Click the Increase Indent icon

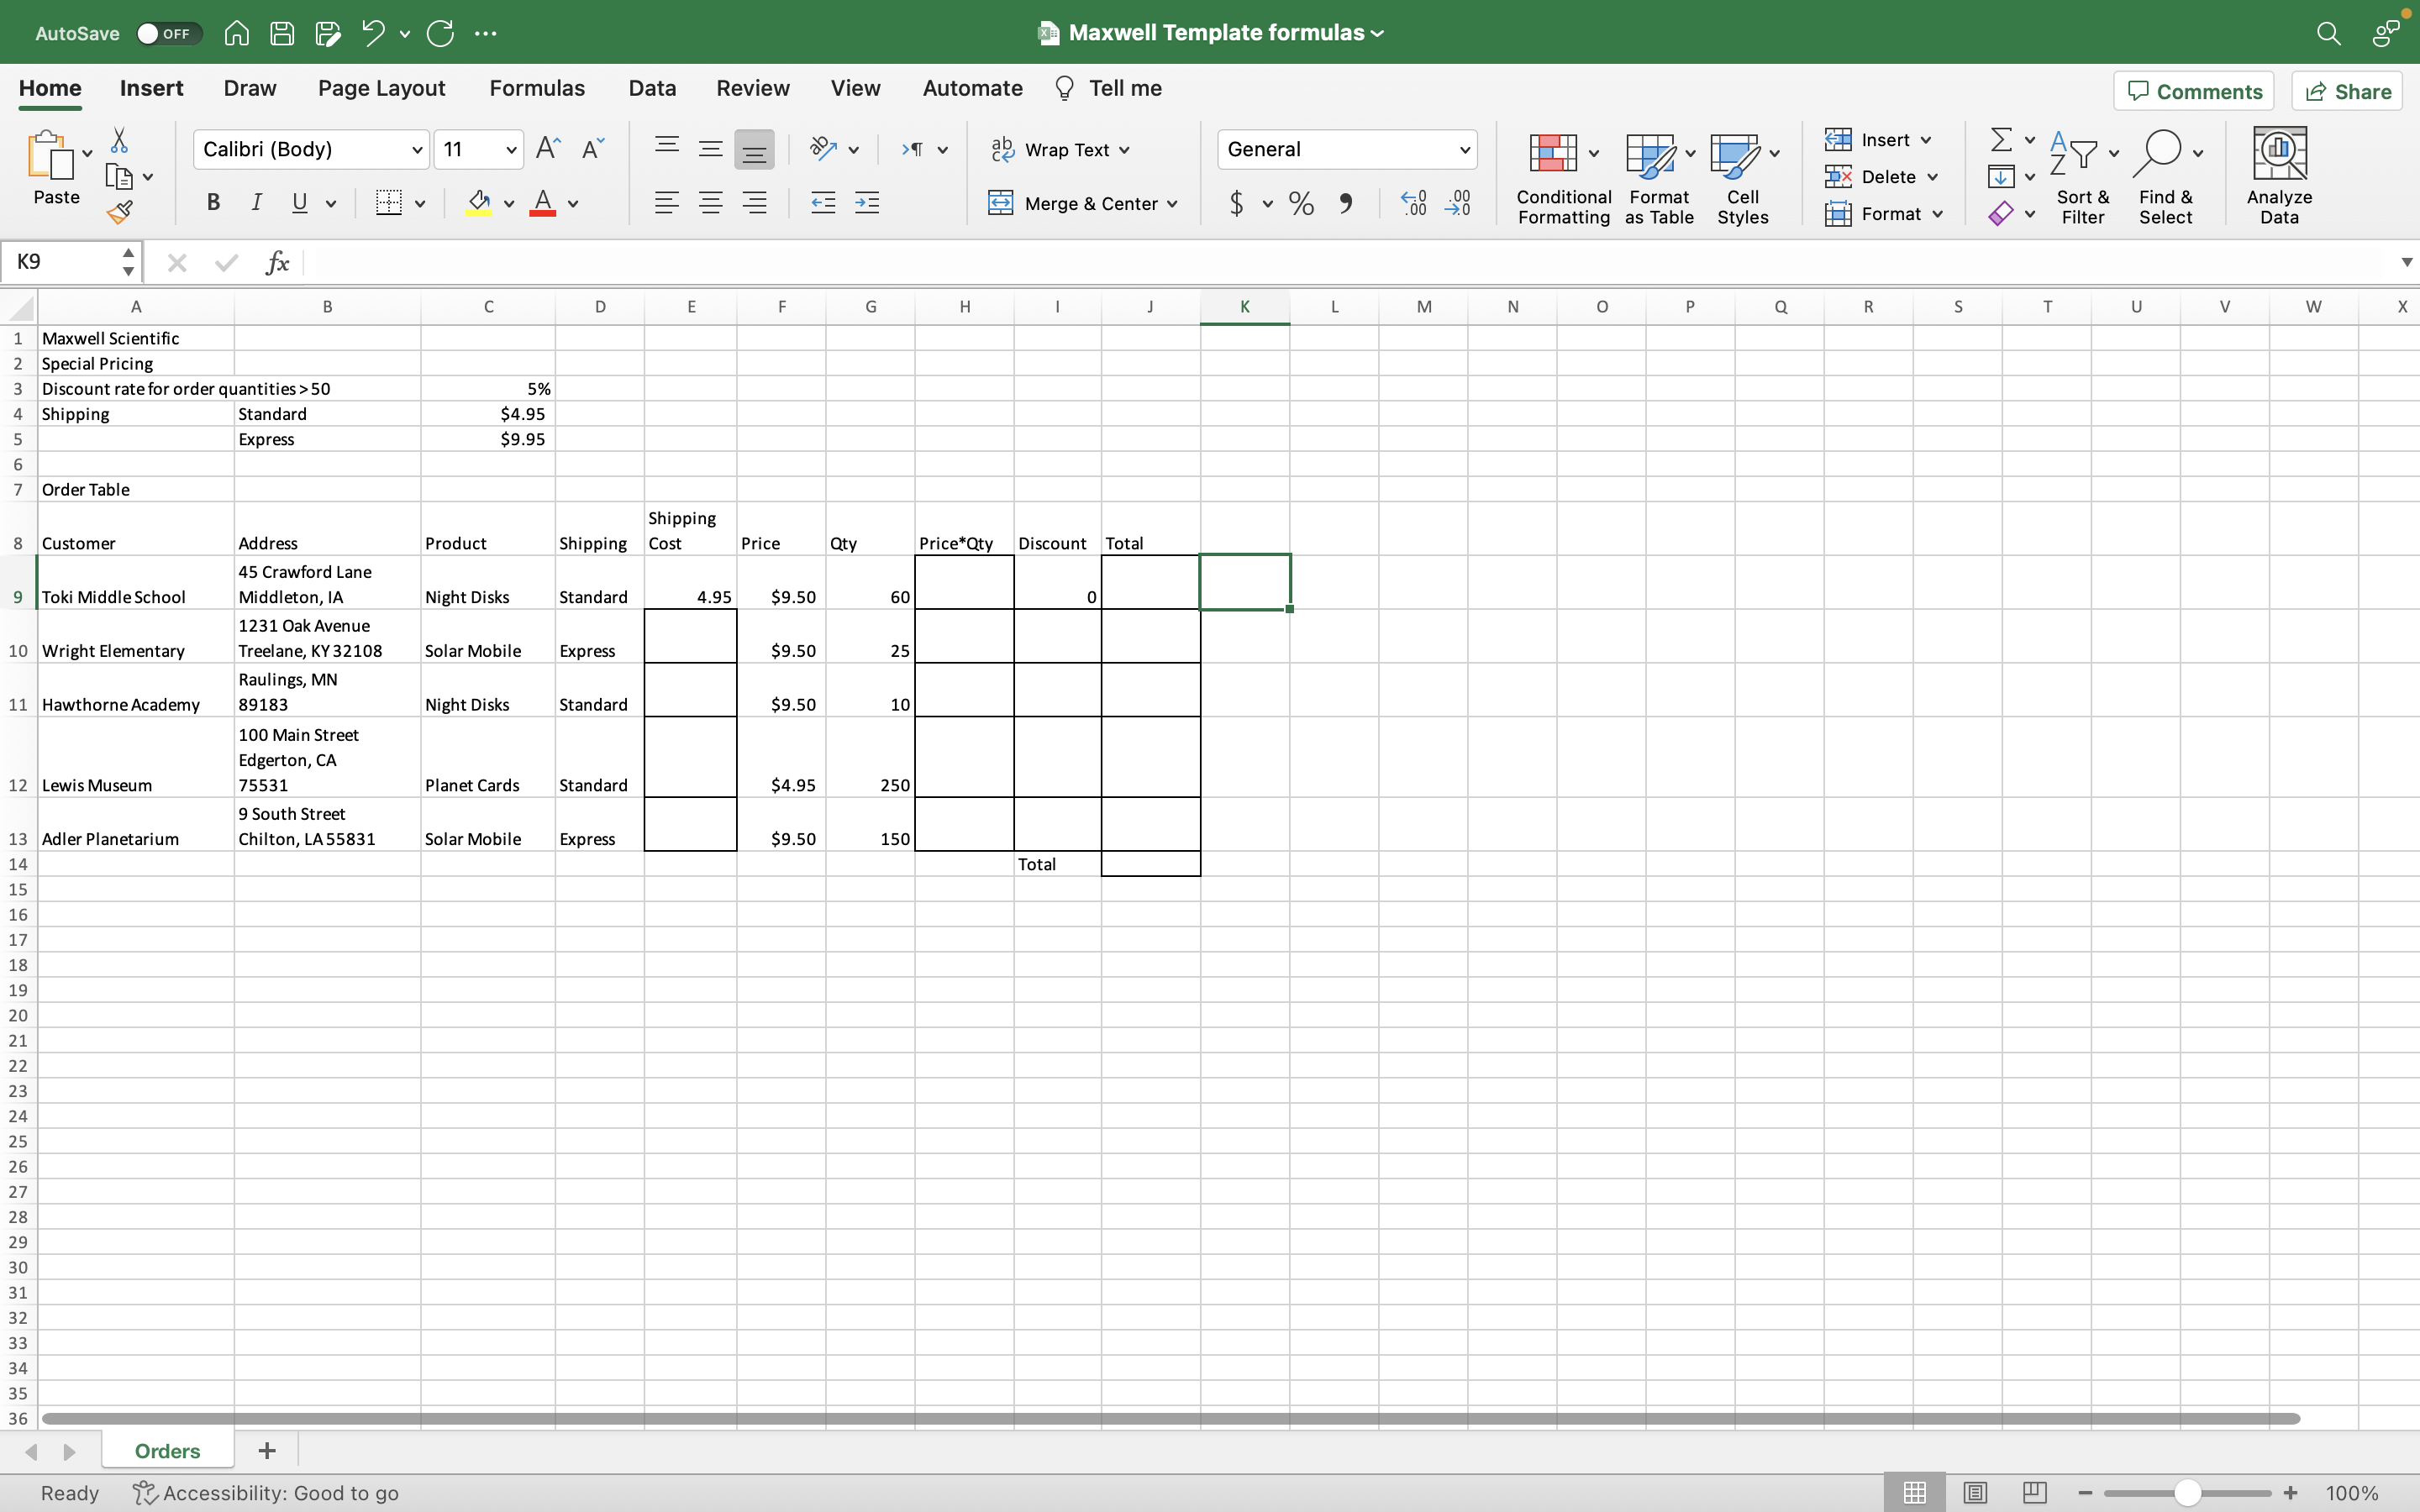tap(867, 204)
